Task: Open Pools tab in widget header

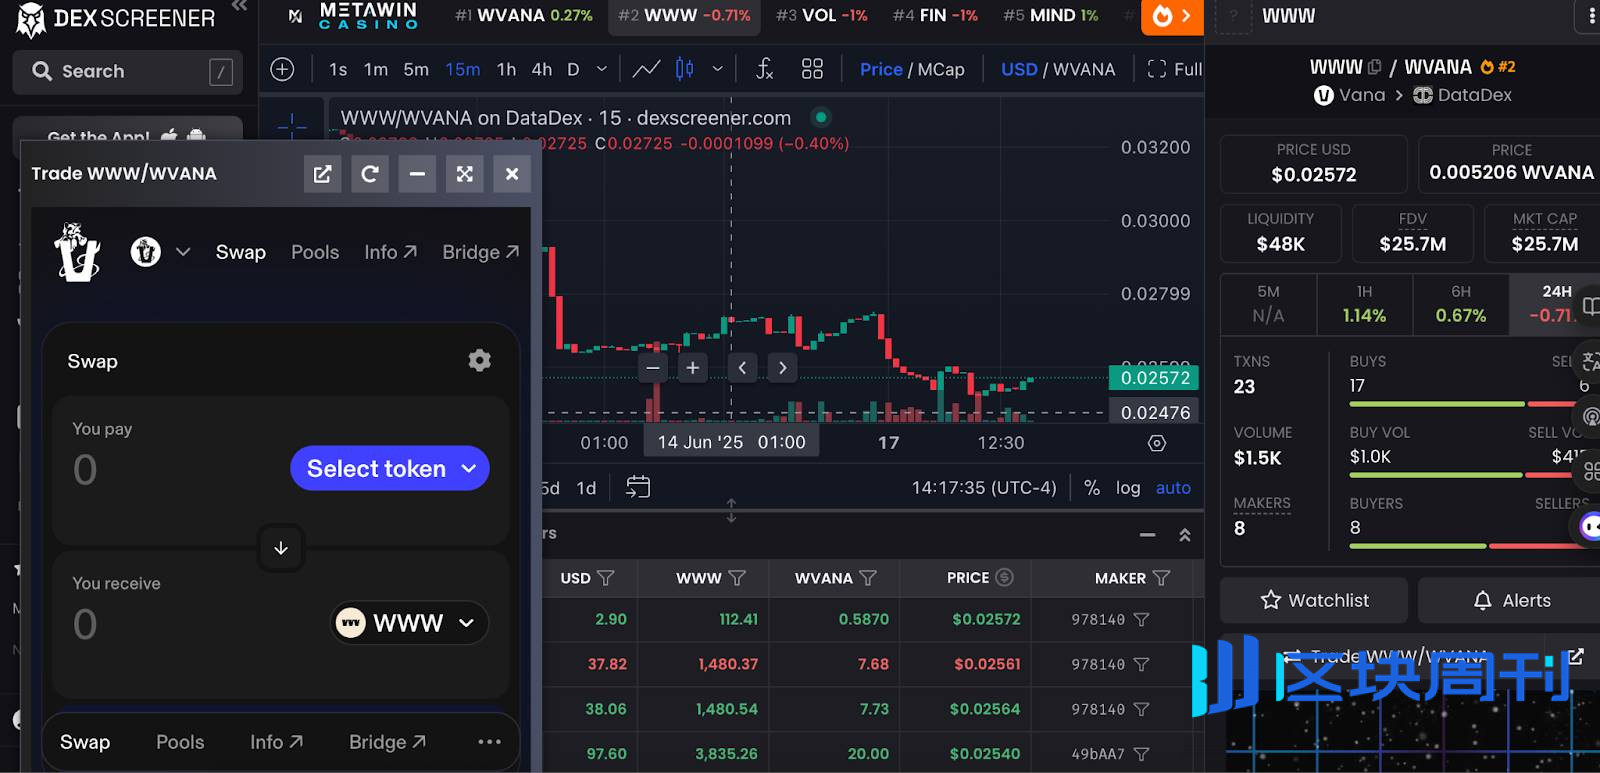Action: tap(315, 252)
